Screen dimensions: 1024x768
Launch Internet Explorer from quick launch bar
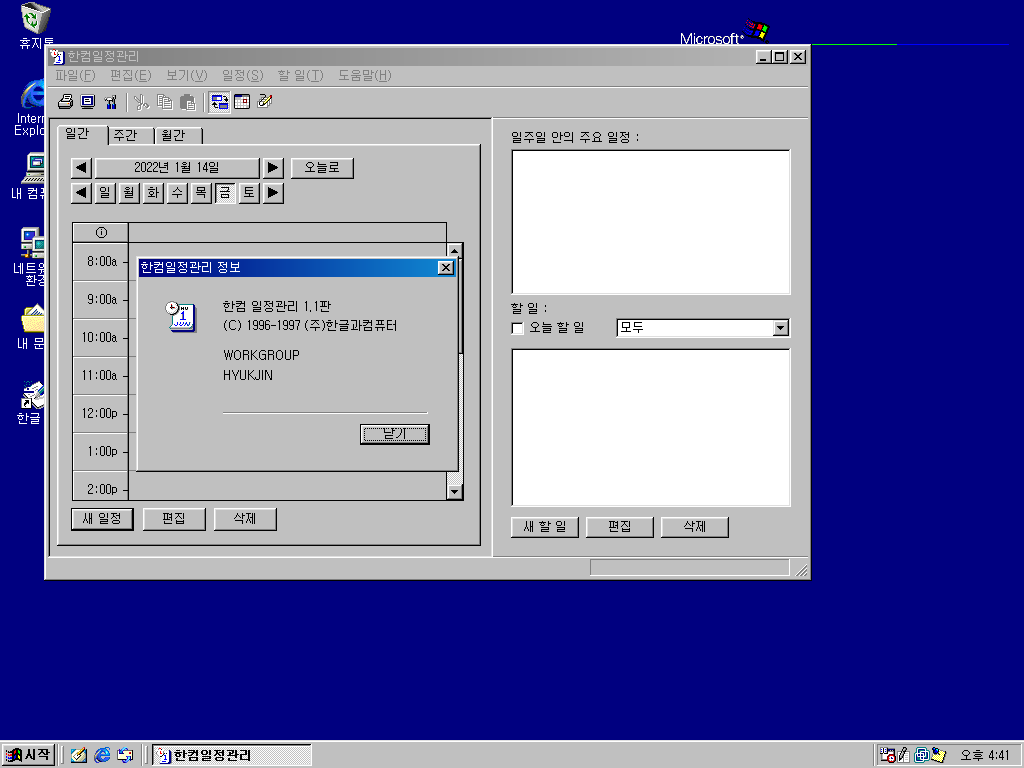(102, 755)
